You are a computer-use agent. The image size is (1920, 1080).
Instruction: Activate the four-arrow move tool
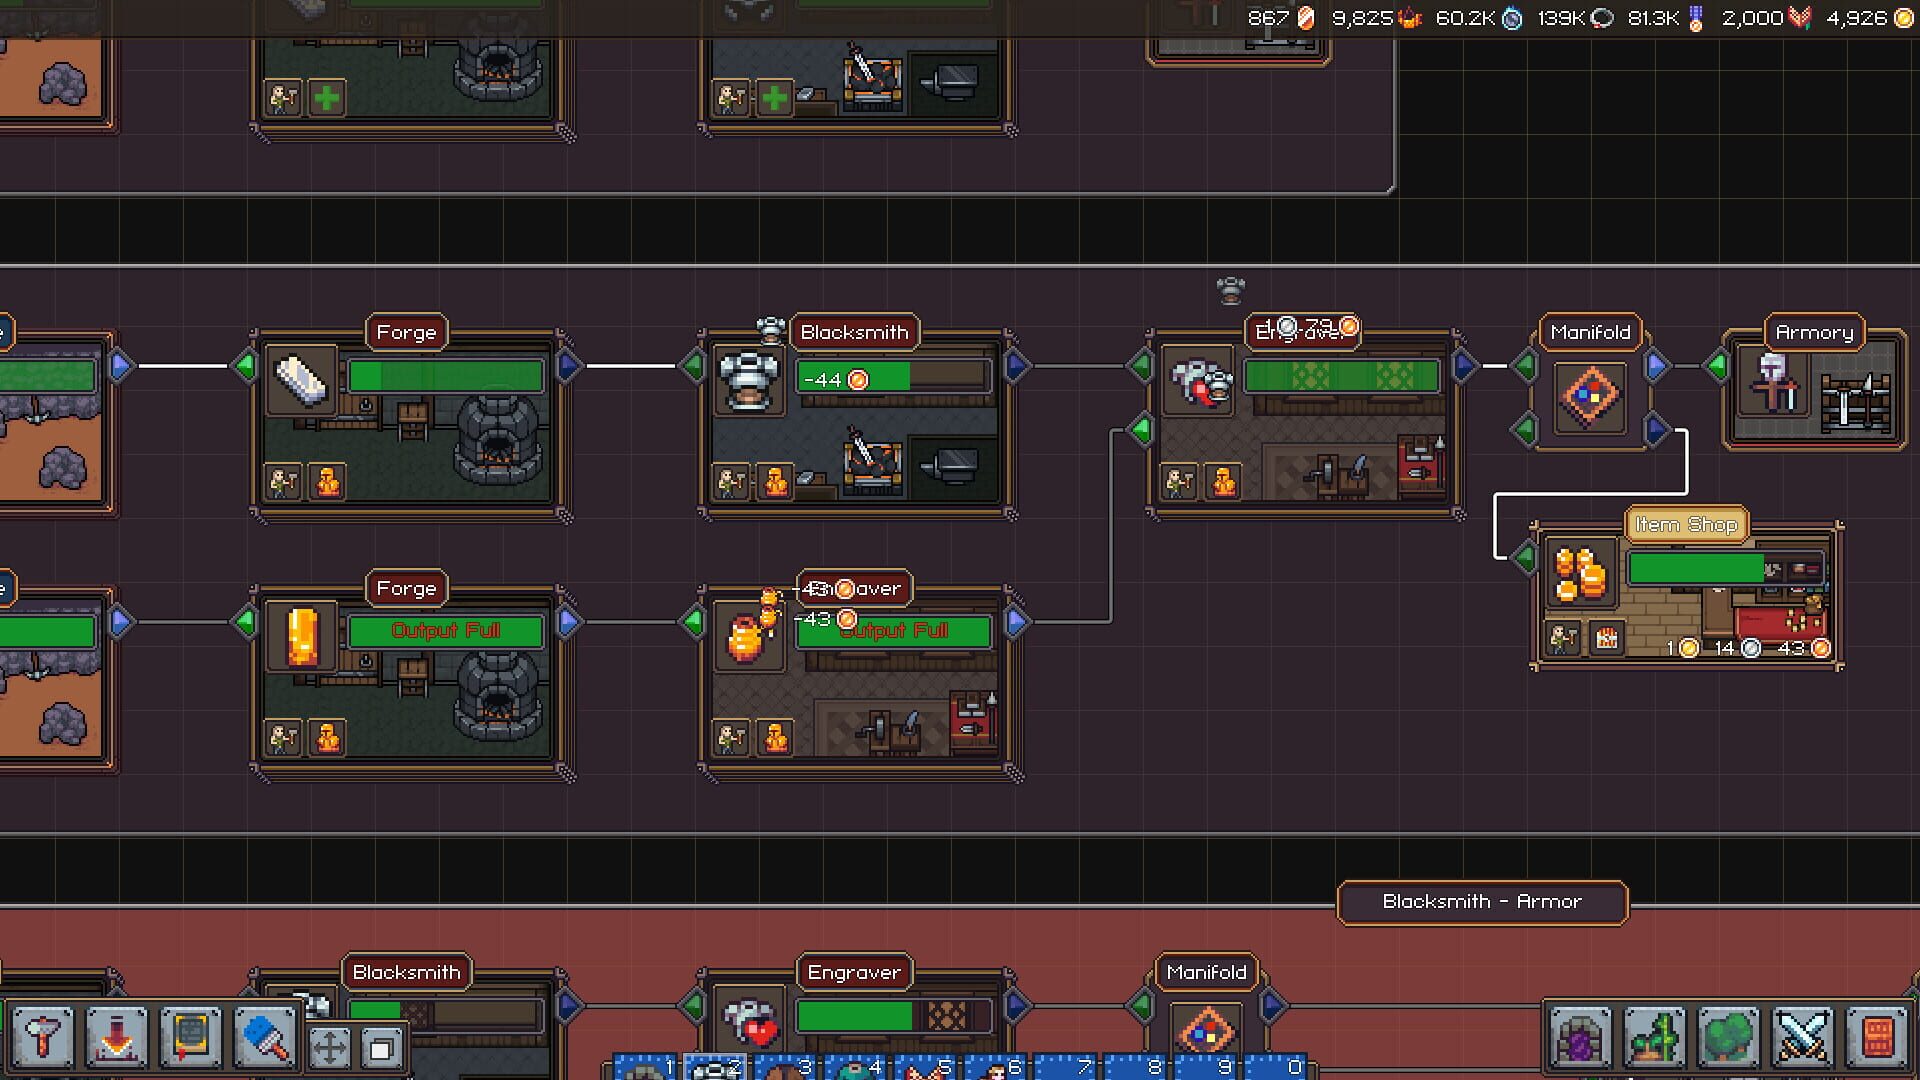(x=329, y=1048)
